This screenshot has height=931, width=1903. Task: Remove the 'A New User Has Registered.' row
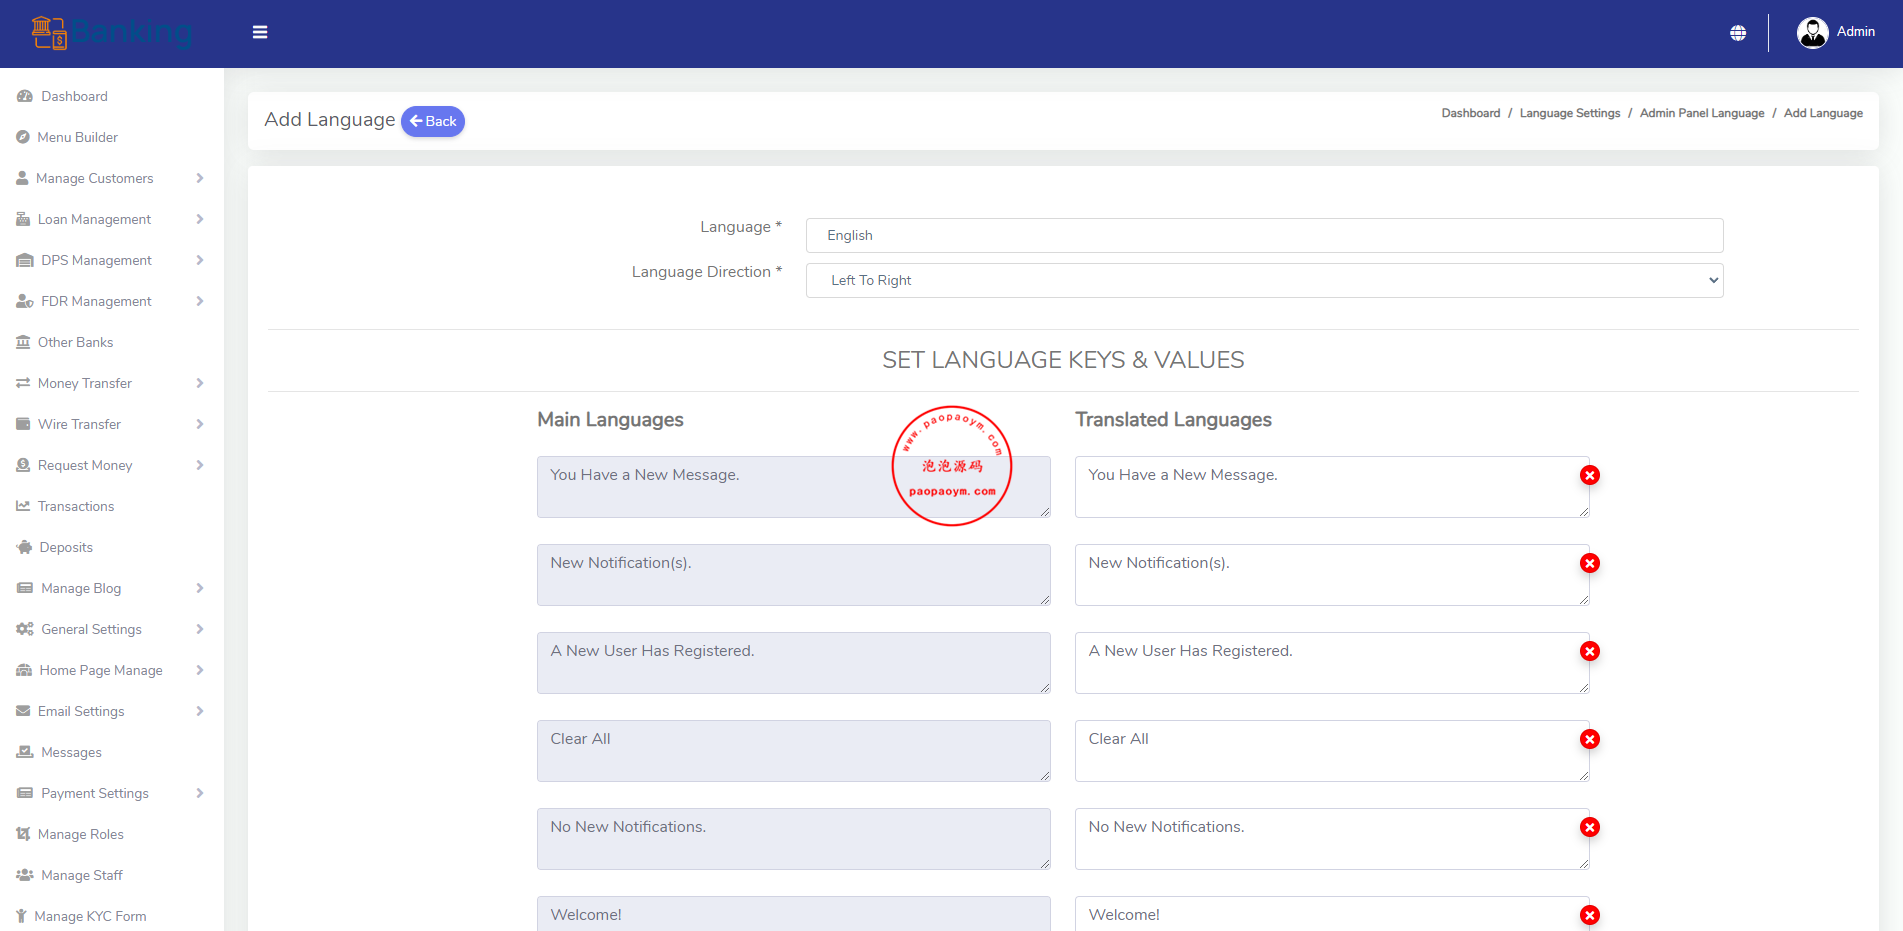tap(1589, 651)
